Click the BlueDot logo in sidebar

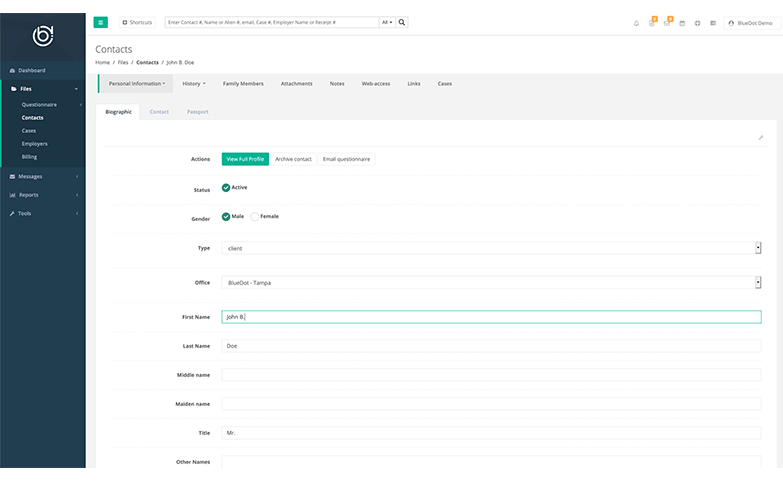tap(43, 37)
